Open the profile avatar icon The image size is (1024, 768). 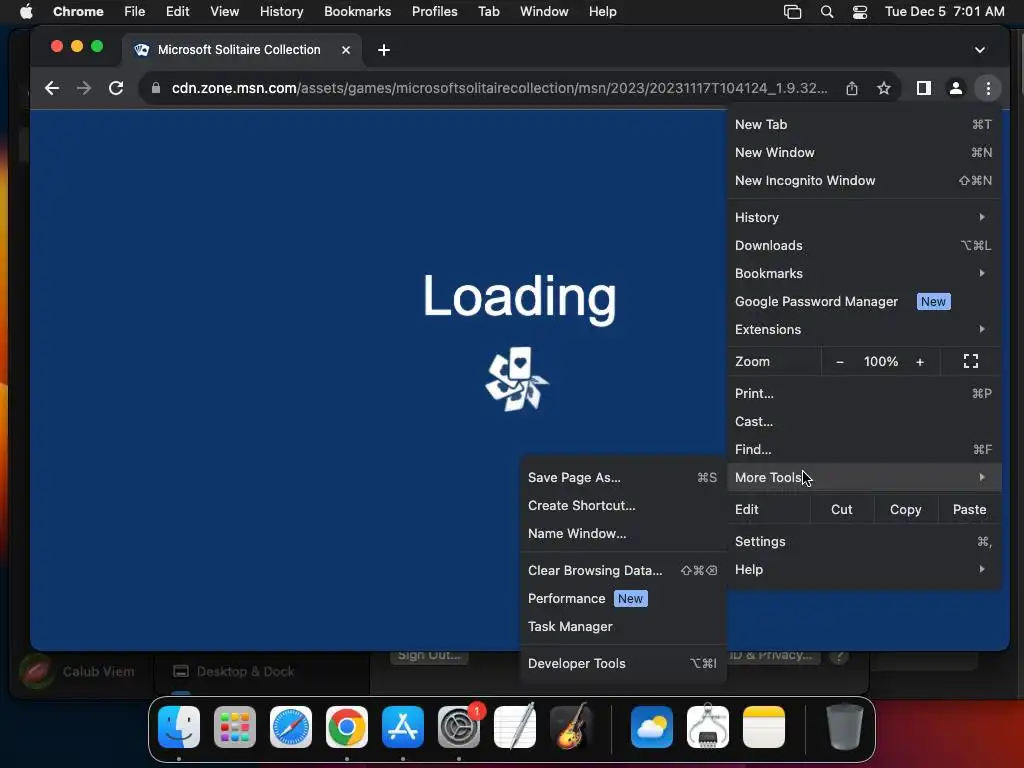pos(955,88)
